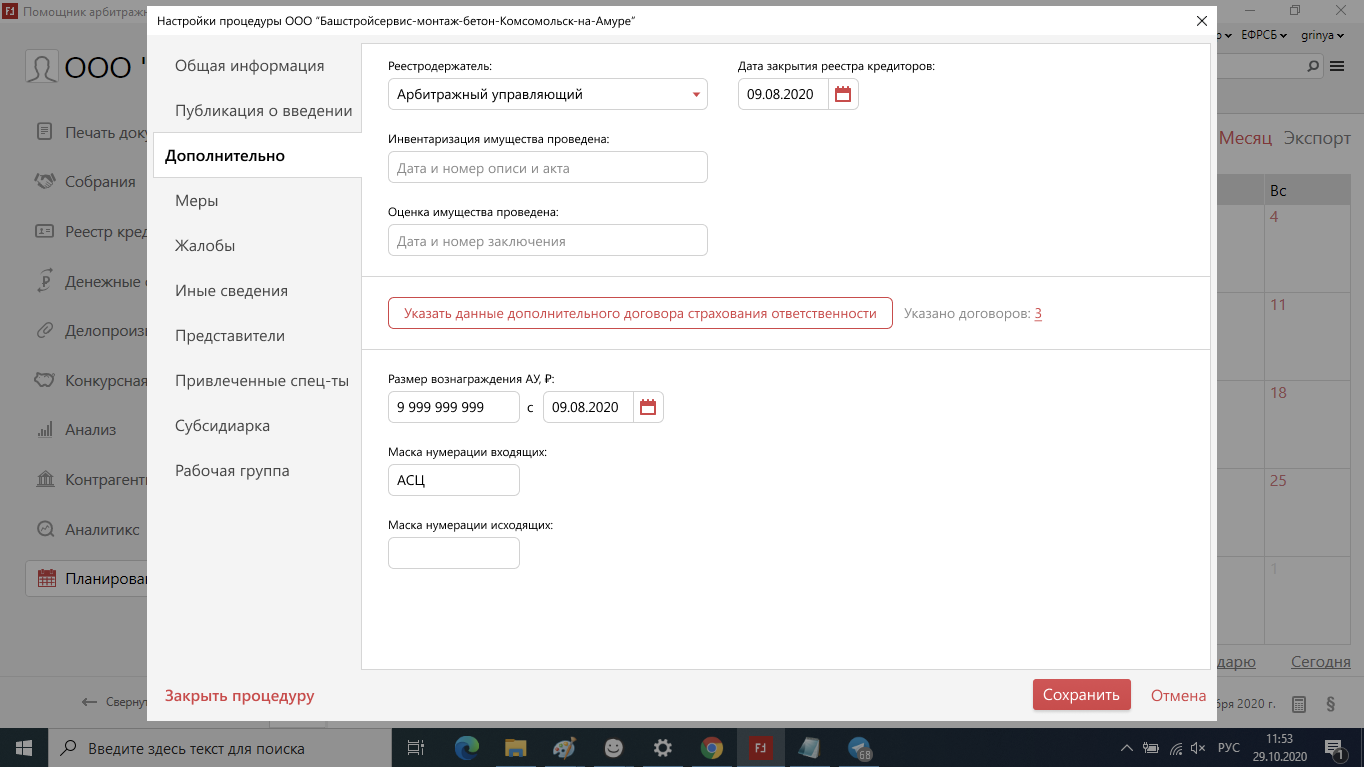Open calendar icon beside remuneration start date
The width and height of the screenshot is (1364, 767).
(648, 407)
